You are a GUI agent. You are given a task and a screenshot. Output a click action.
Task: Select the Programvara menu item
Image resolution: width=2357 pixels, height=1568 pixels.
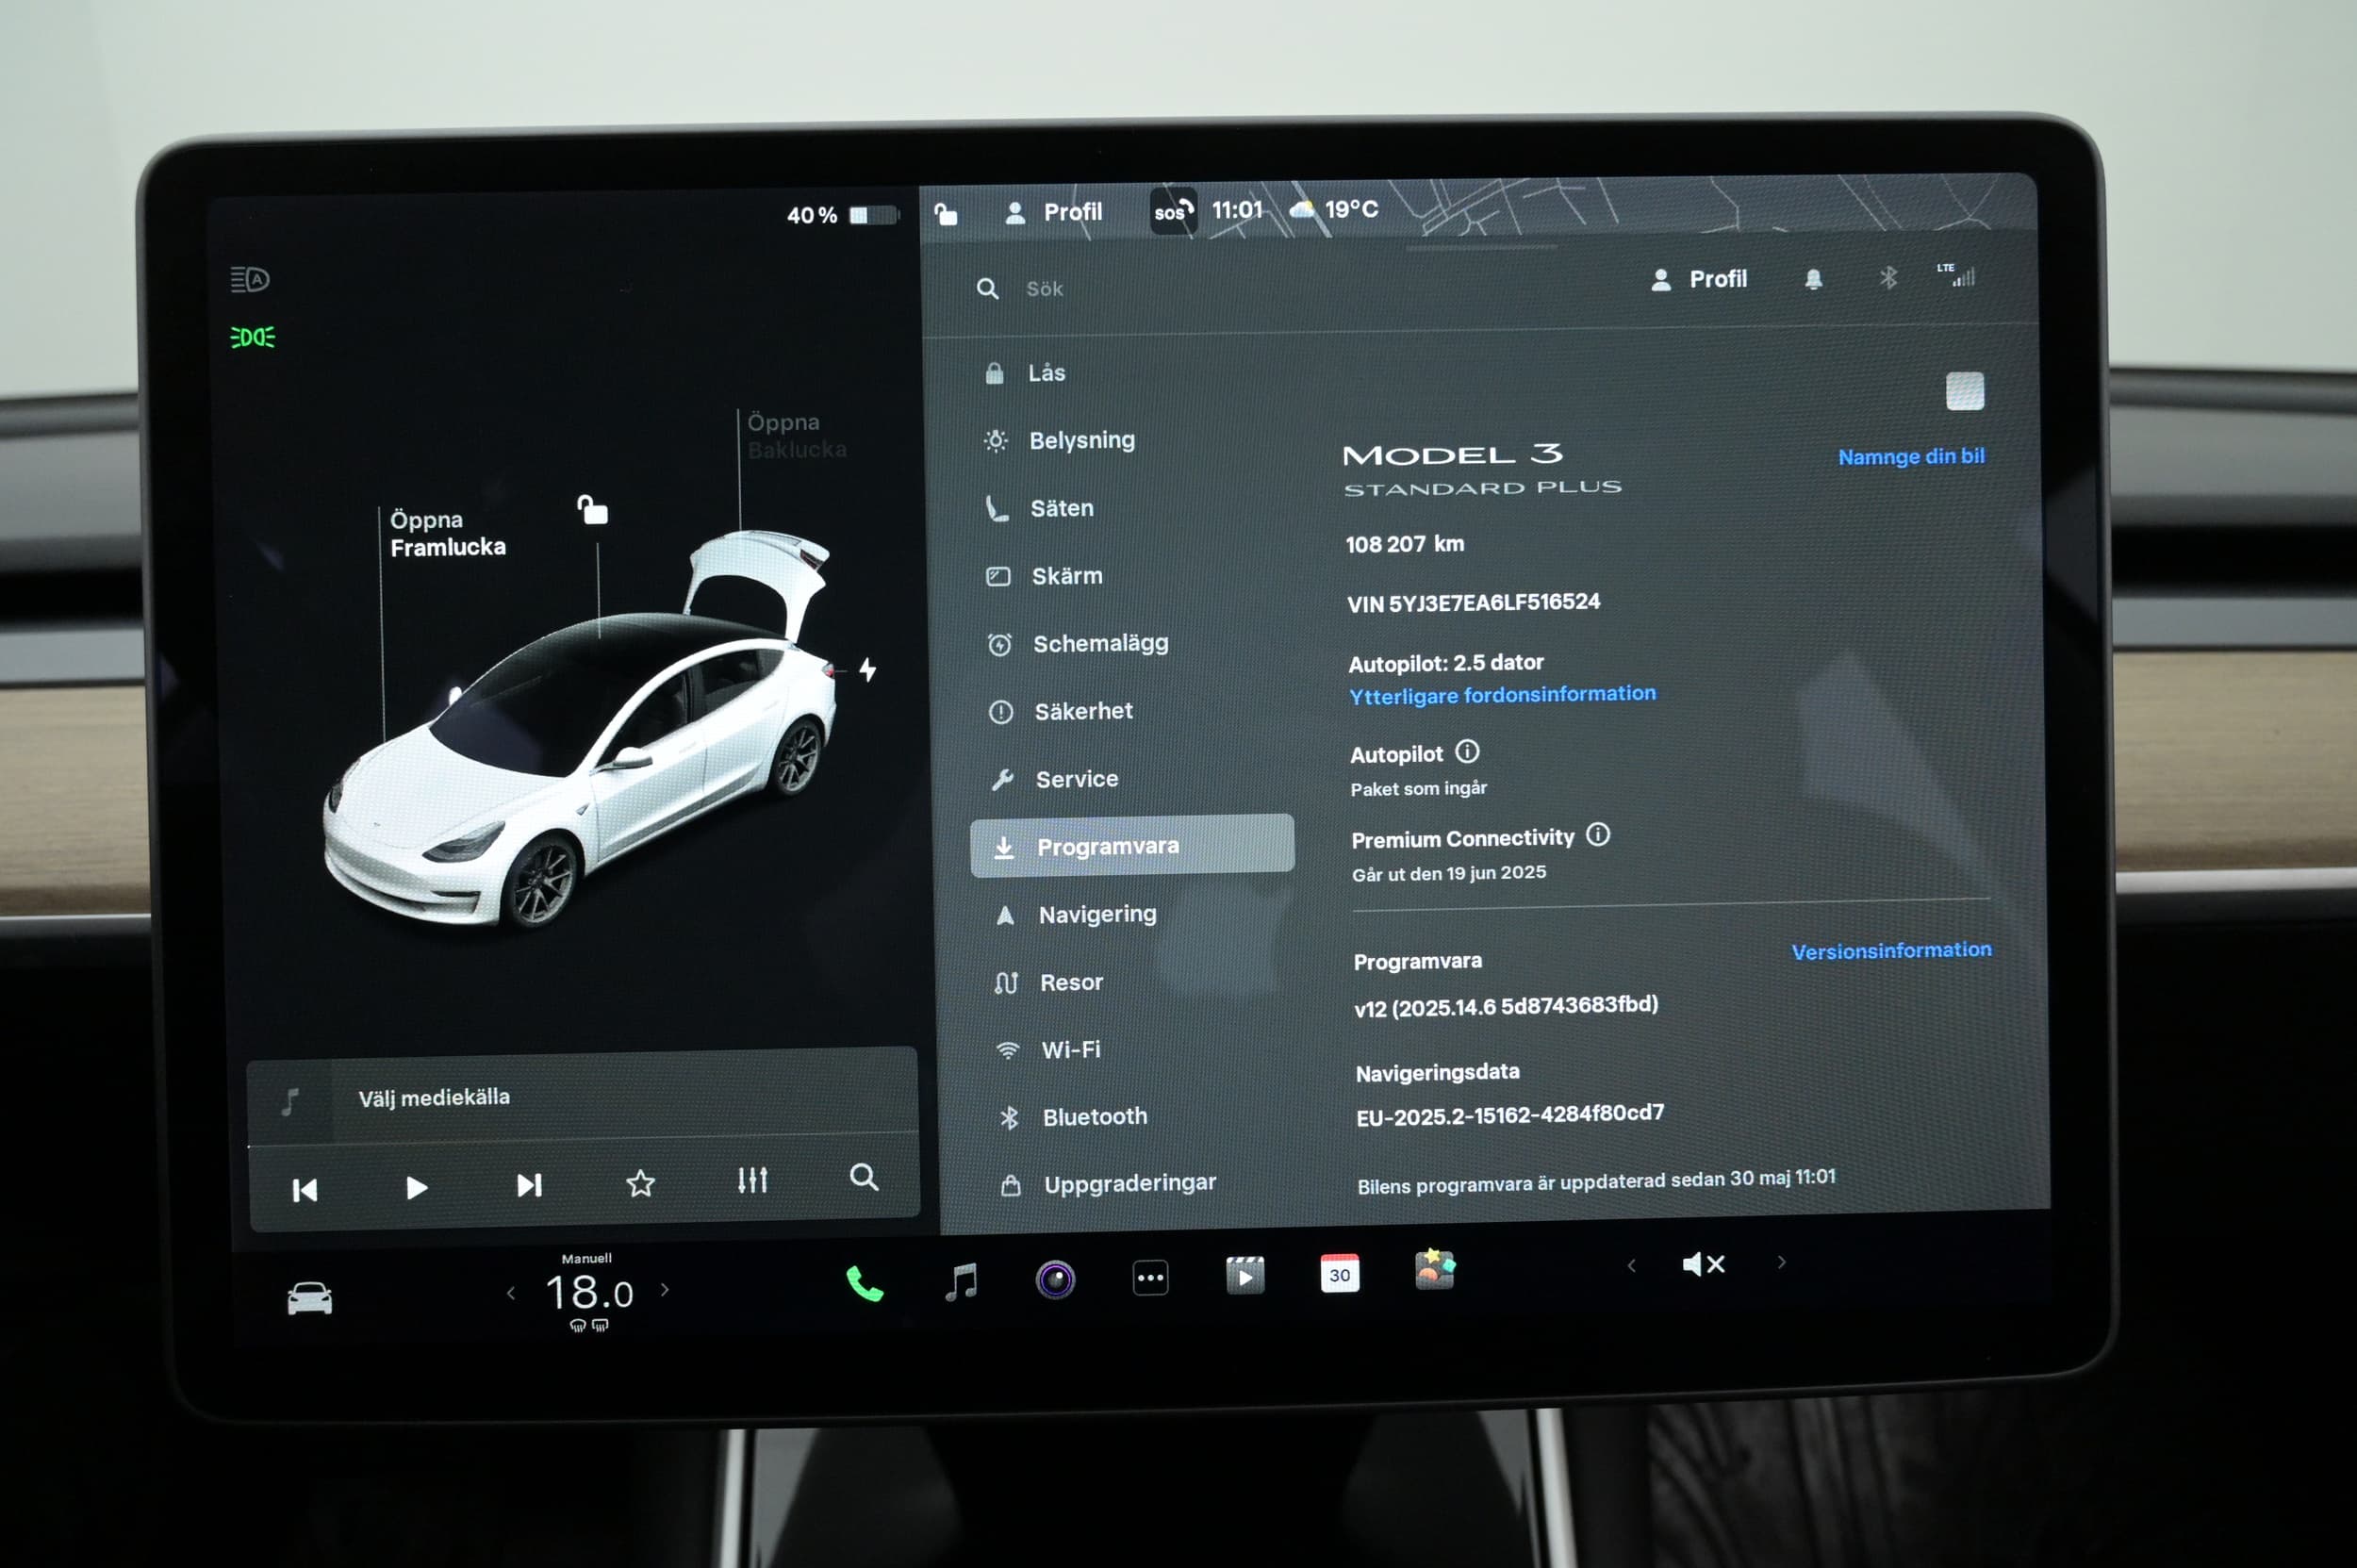1132,846
